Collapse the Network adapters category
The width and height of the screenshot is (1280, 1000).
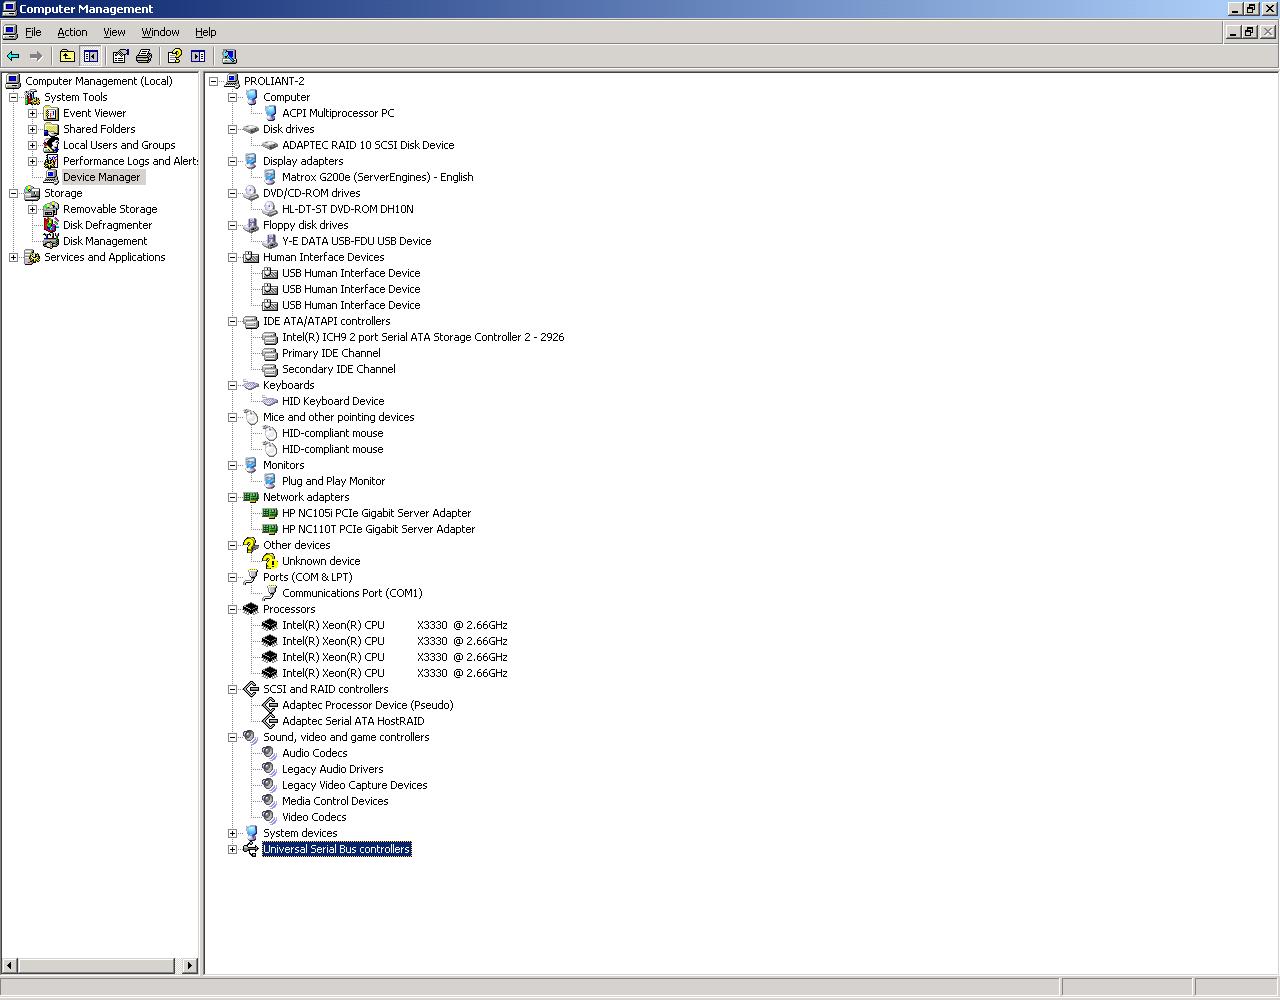(x=233, y=497)
